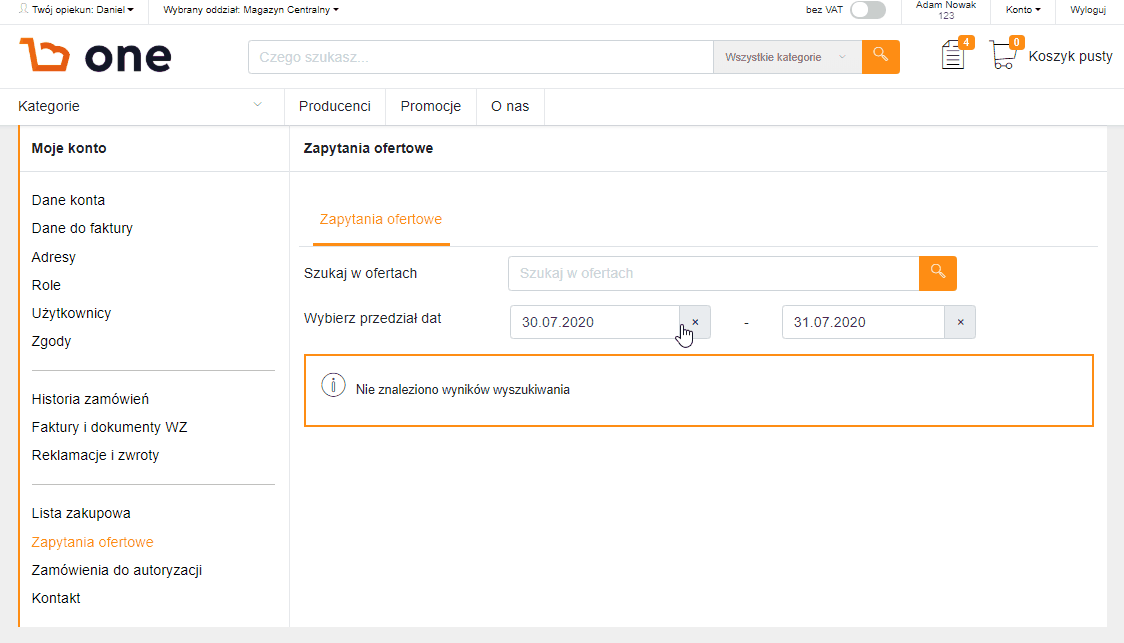Open the Kategorie menu expander
The width and height of the screenshot is (1124, 643).
pos(257,105)
